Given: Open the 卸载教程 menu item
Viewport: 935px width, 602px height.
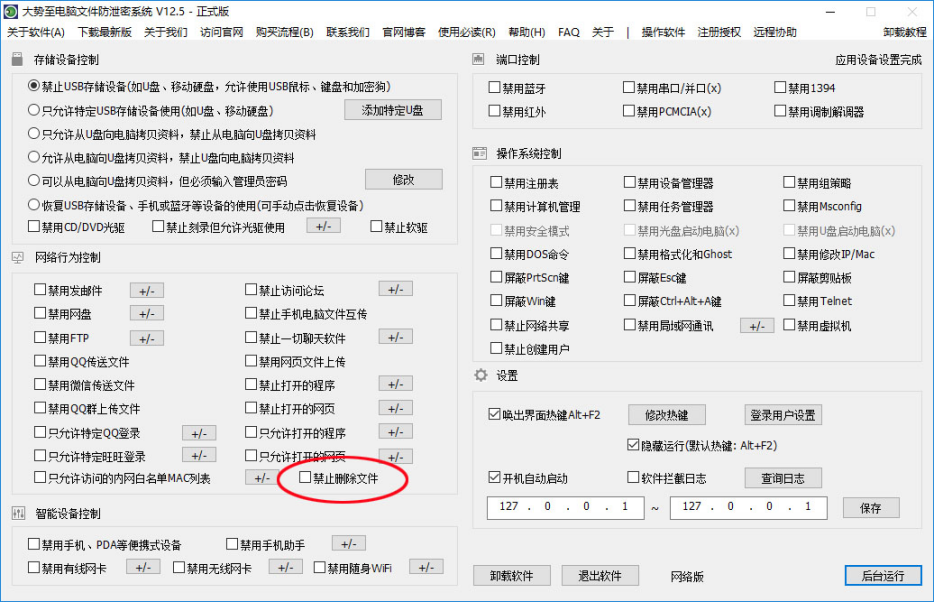Looking at the screenshot, I should coord(905,32).
